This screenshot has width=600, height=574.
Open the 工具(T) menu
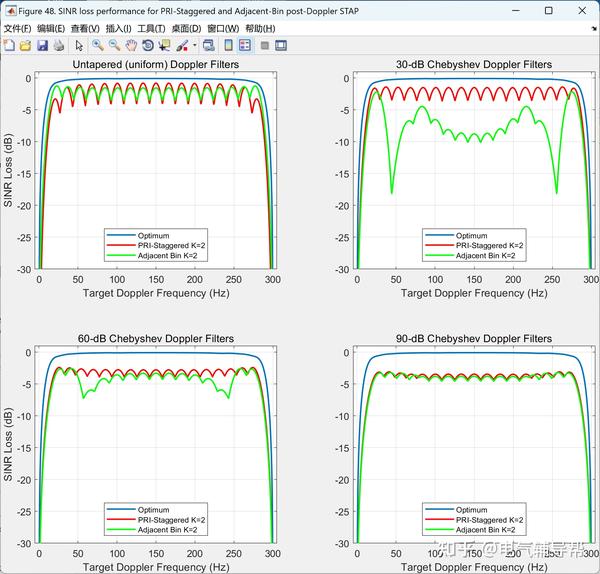click(151, 28)
